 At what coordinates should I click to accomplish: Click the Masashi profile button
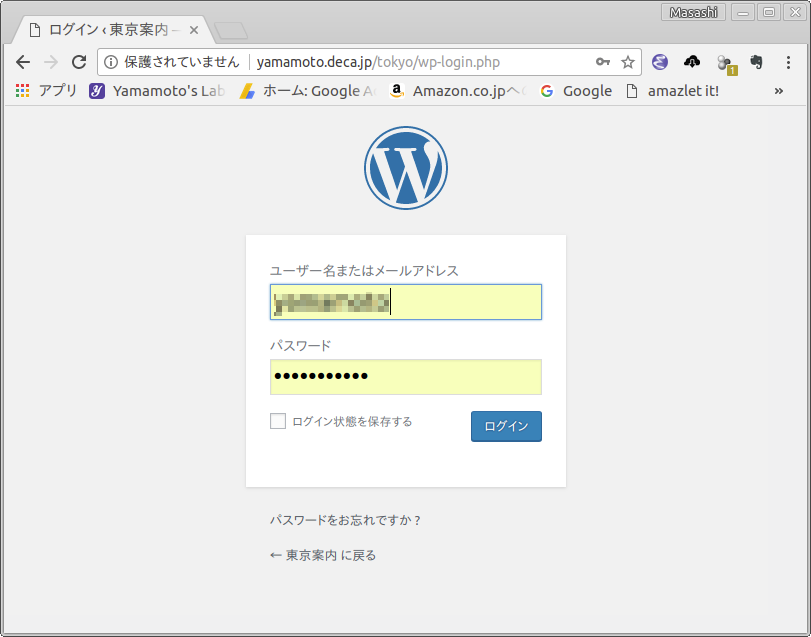coord(693,12)
